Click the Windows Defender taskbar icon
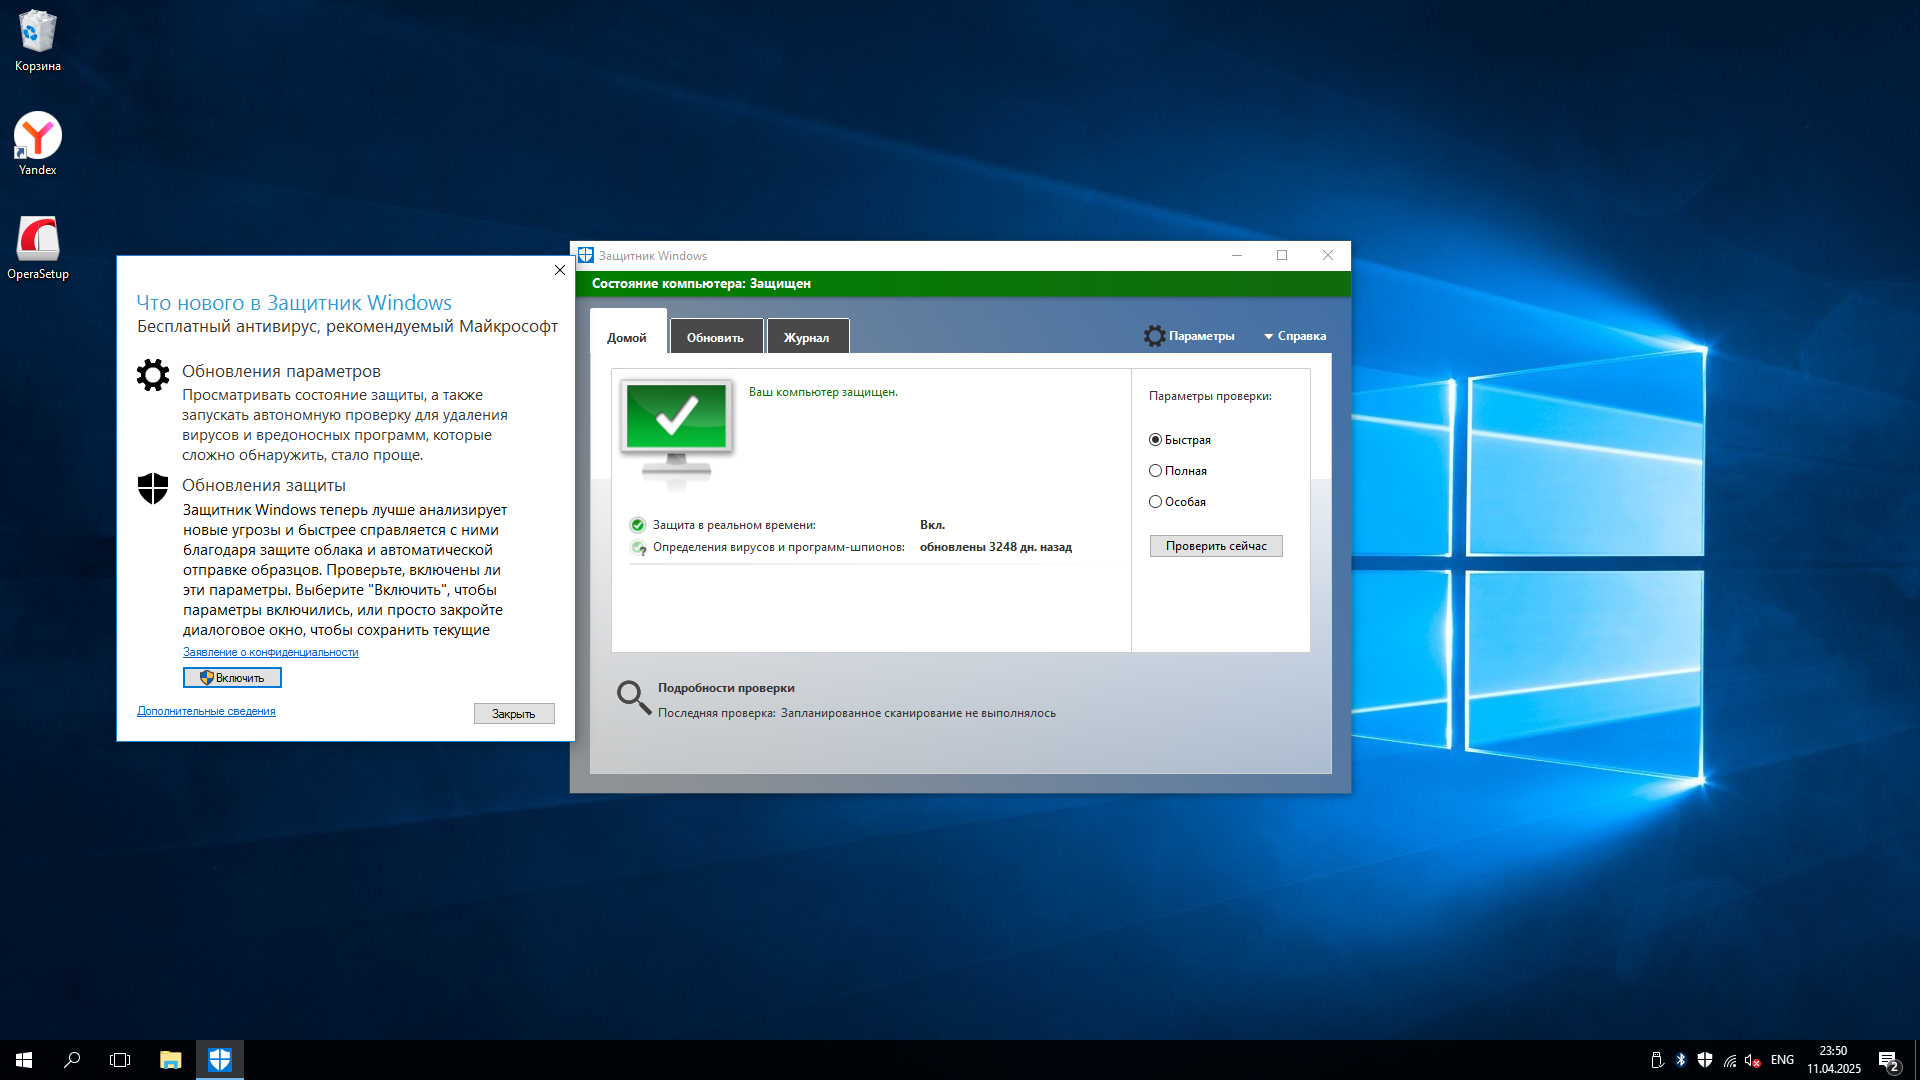 (x=219, y=1060)
